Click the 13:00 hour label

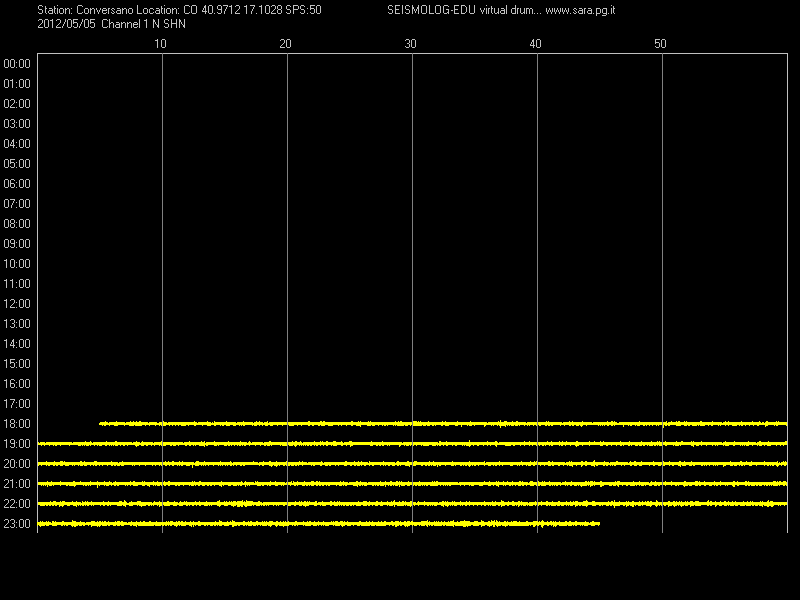coord(17,324)
